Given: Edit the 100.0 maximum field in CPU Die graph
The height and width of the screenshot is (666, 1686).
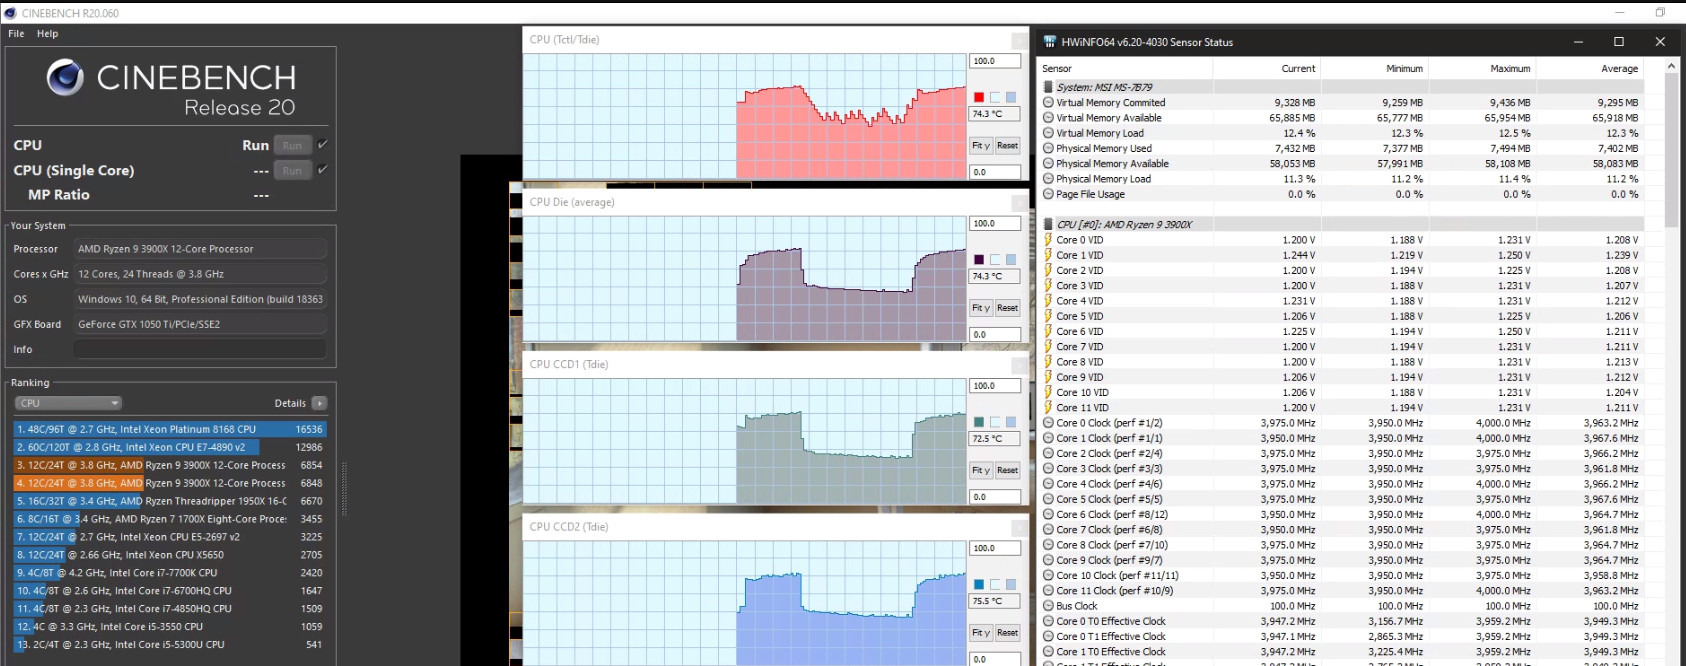Looking at the screenshot, I should [x=995, y=224].
